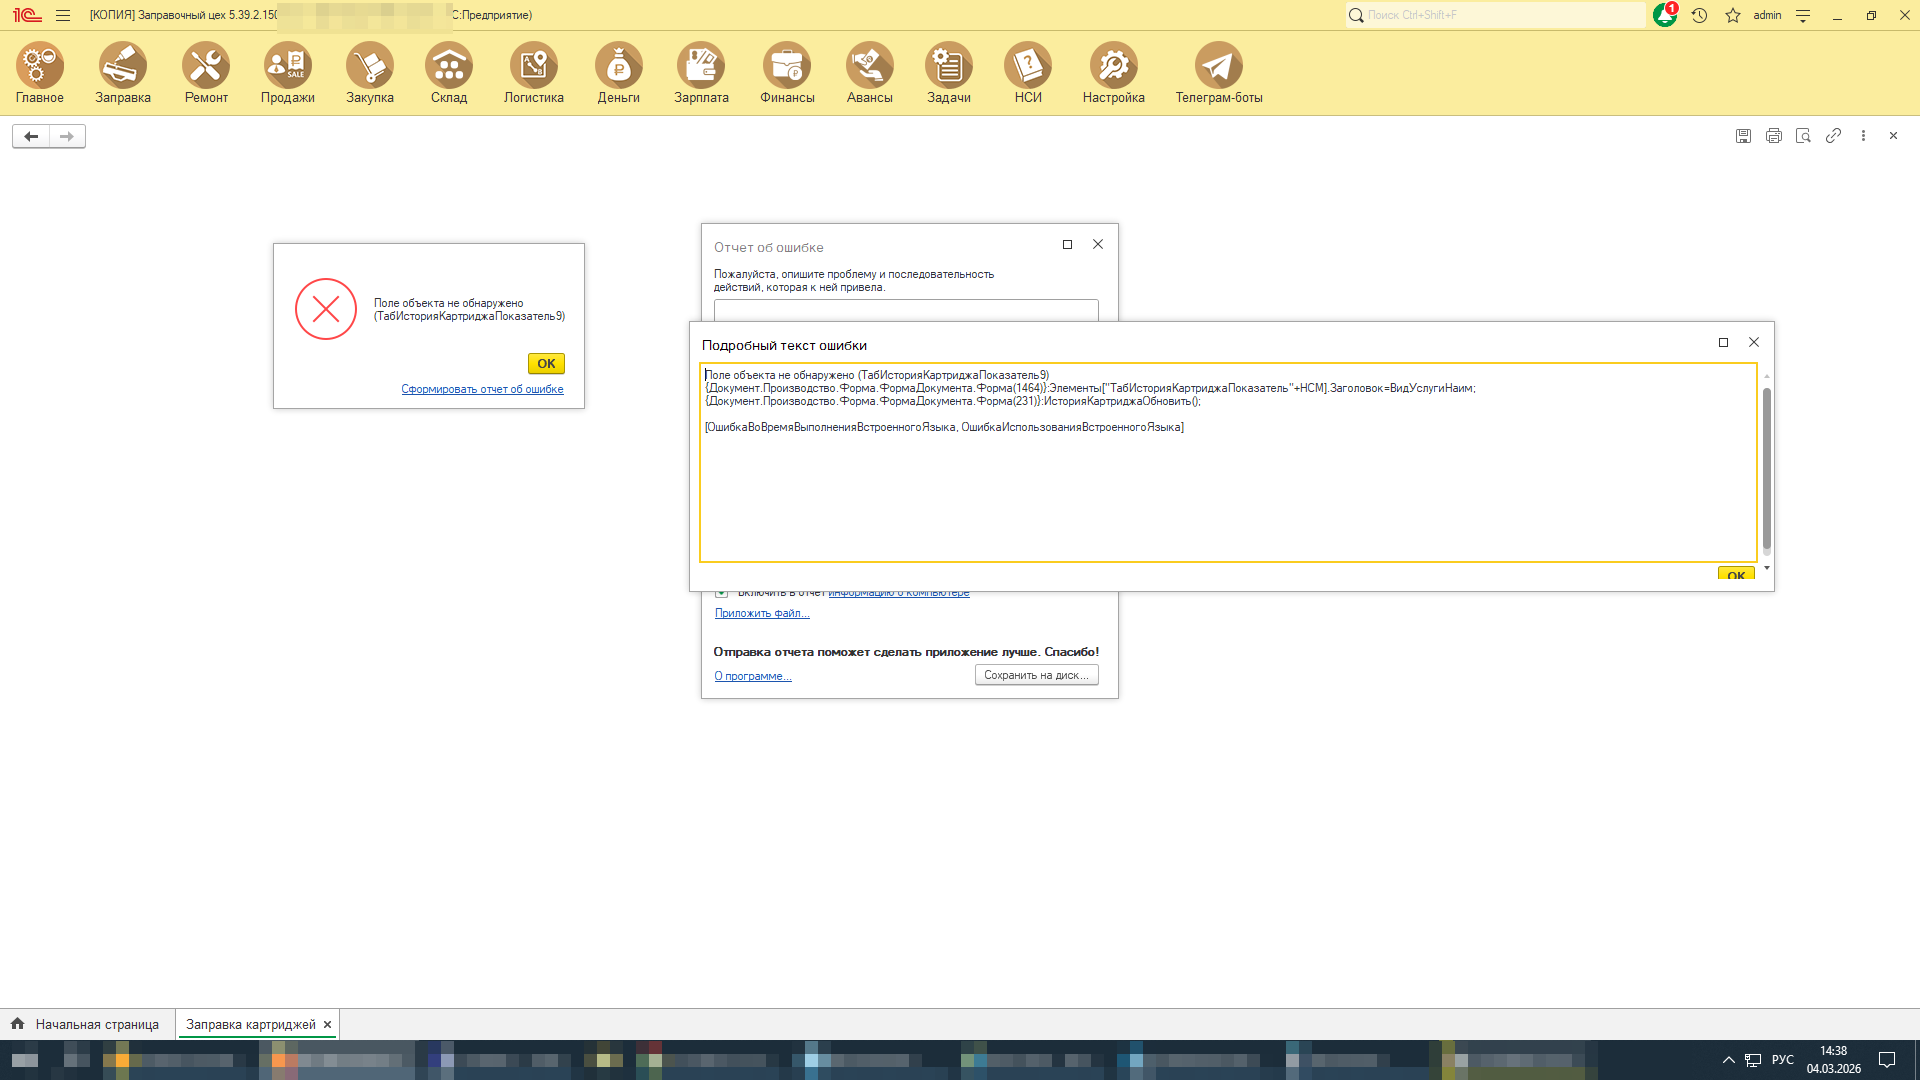Open the Настройка section
The image size is (1920, 1080).
[x=1113, y=73]
